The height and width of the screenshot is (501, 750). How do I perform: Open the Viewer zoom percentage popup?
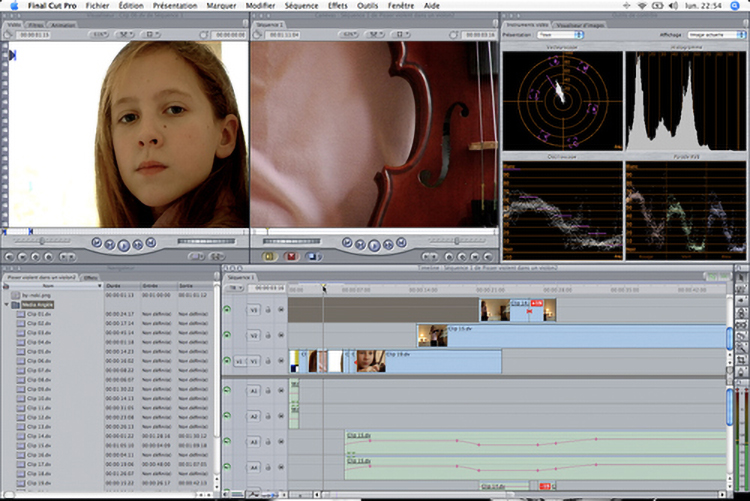[x=99, y=35]
